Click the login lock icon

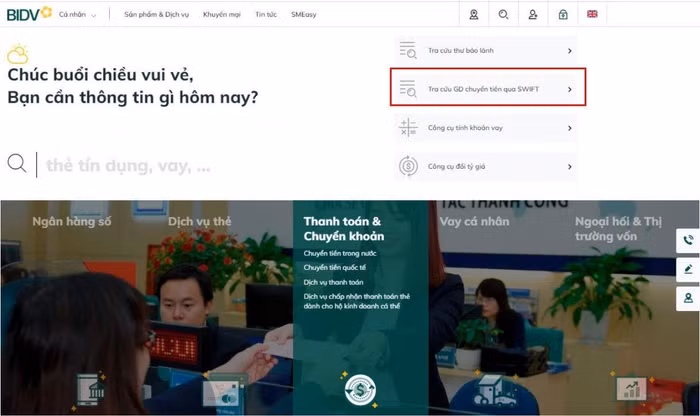pyautogui.click(x=563, y=15)
